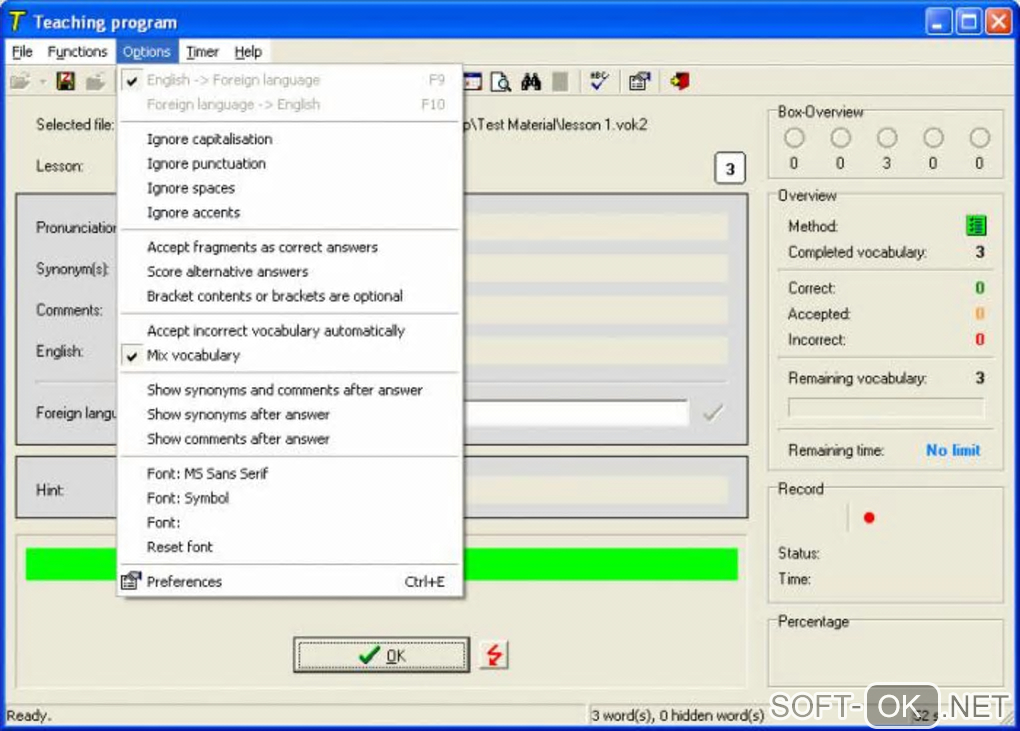Uncheck Mix vocabulary

pyautogui.click(x=290, y=356)
